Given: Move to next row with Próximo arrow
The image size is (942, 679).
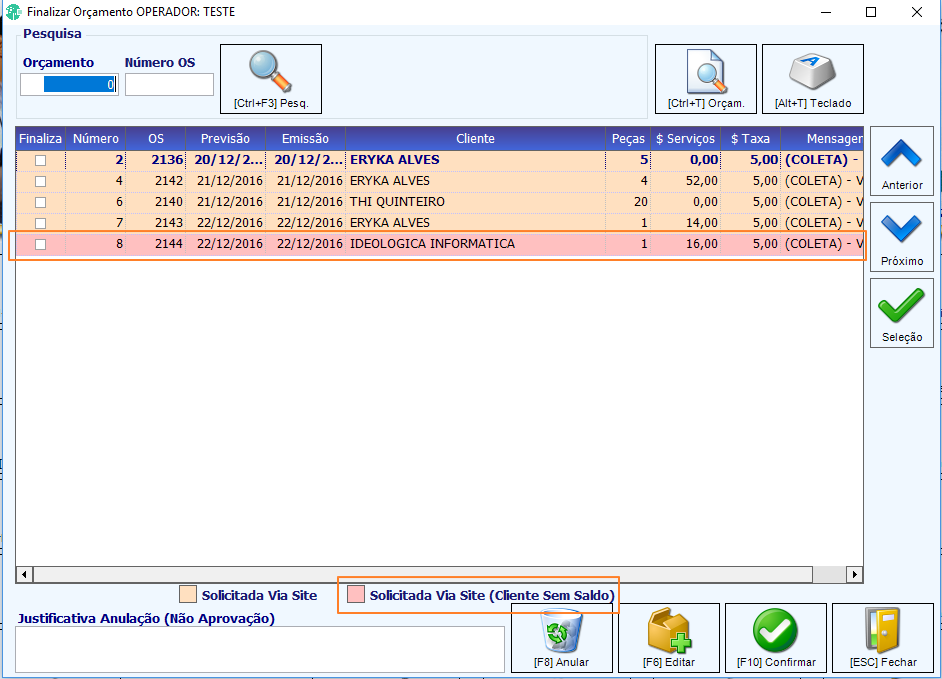Looking at the screenshot, I should [902, 237].
